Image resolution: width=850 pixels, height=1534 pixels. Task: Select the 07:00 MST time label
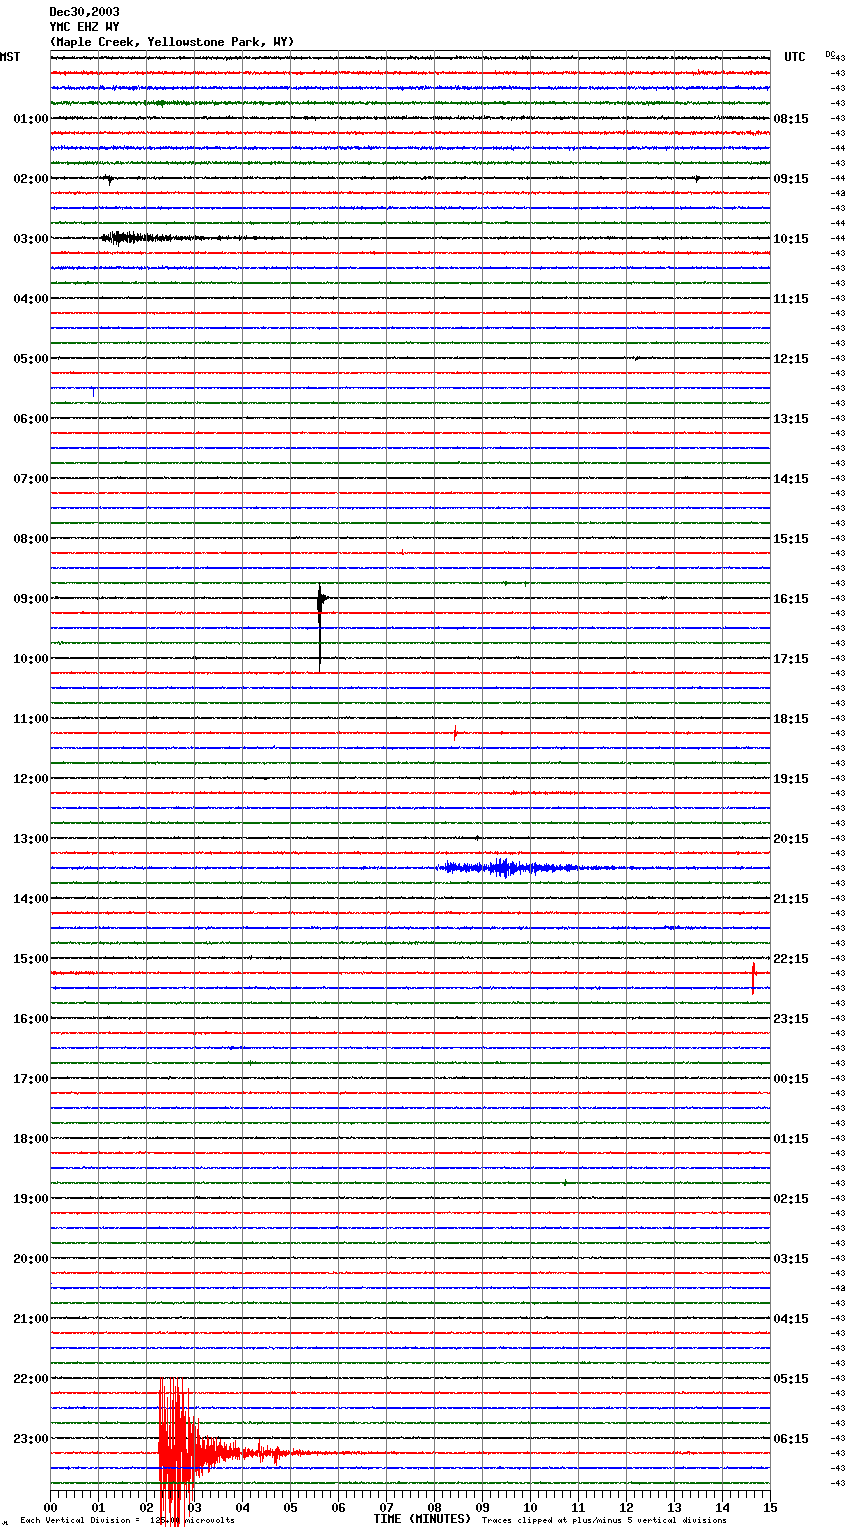point(30,479)
